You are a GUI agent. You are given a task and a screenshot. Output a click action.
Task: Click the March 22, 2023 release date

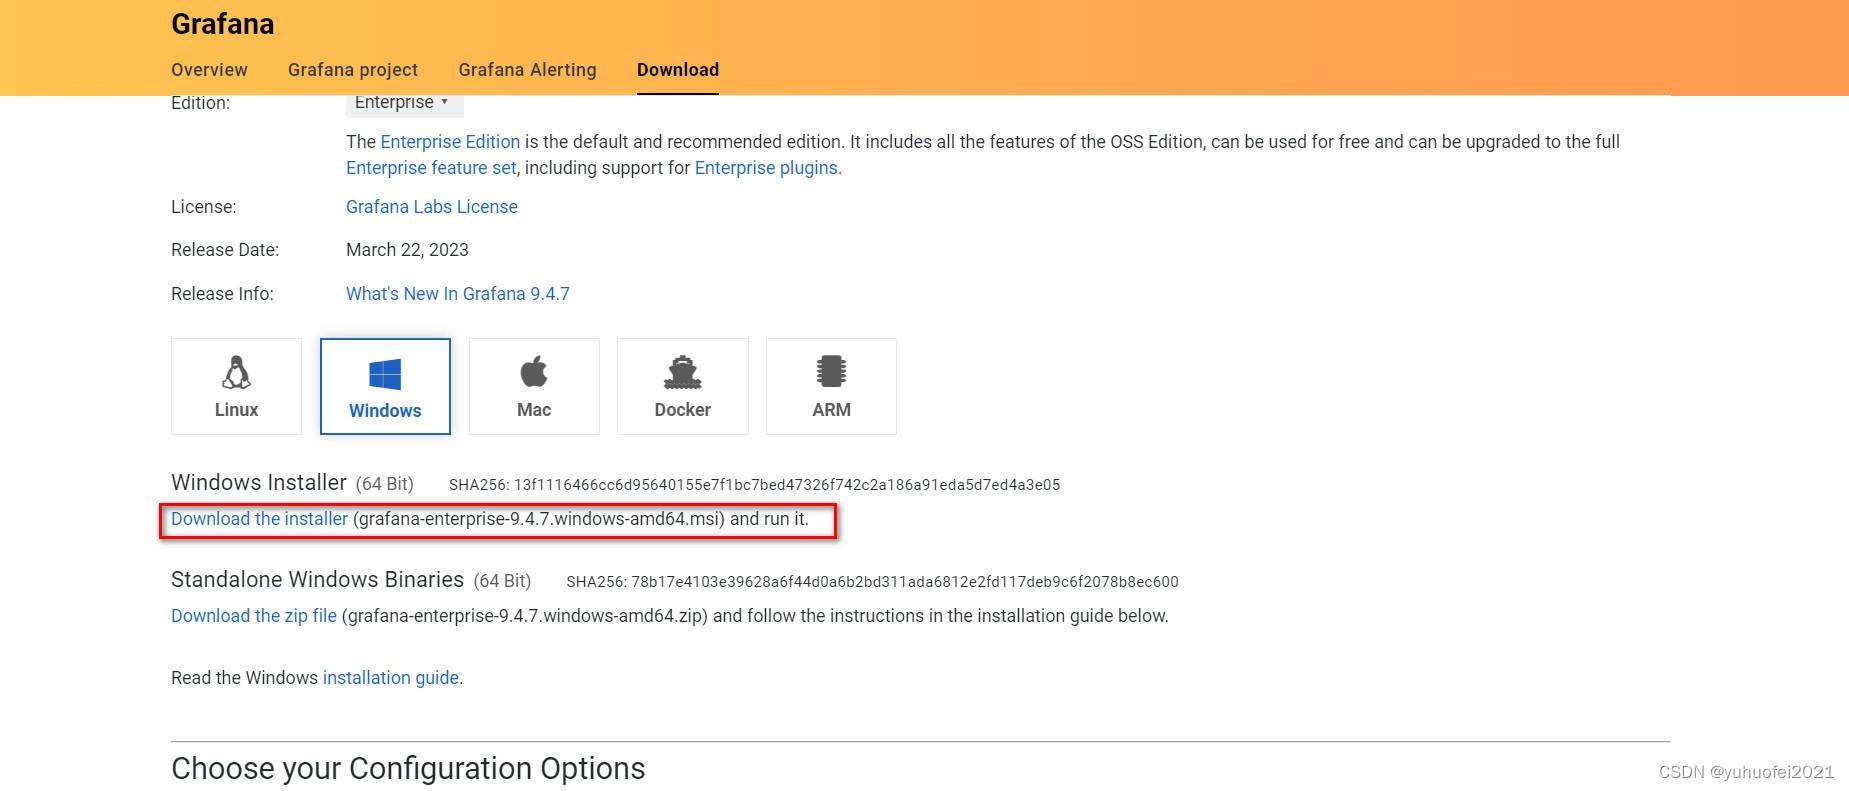coord(407,250)
